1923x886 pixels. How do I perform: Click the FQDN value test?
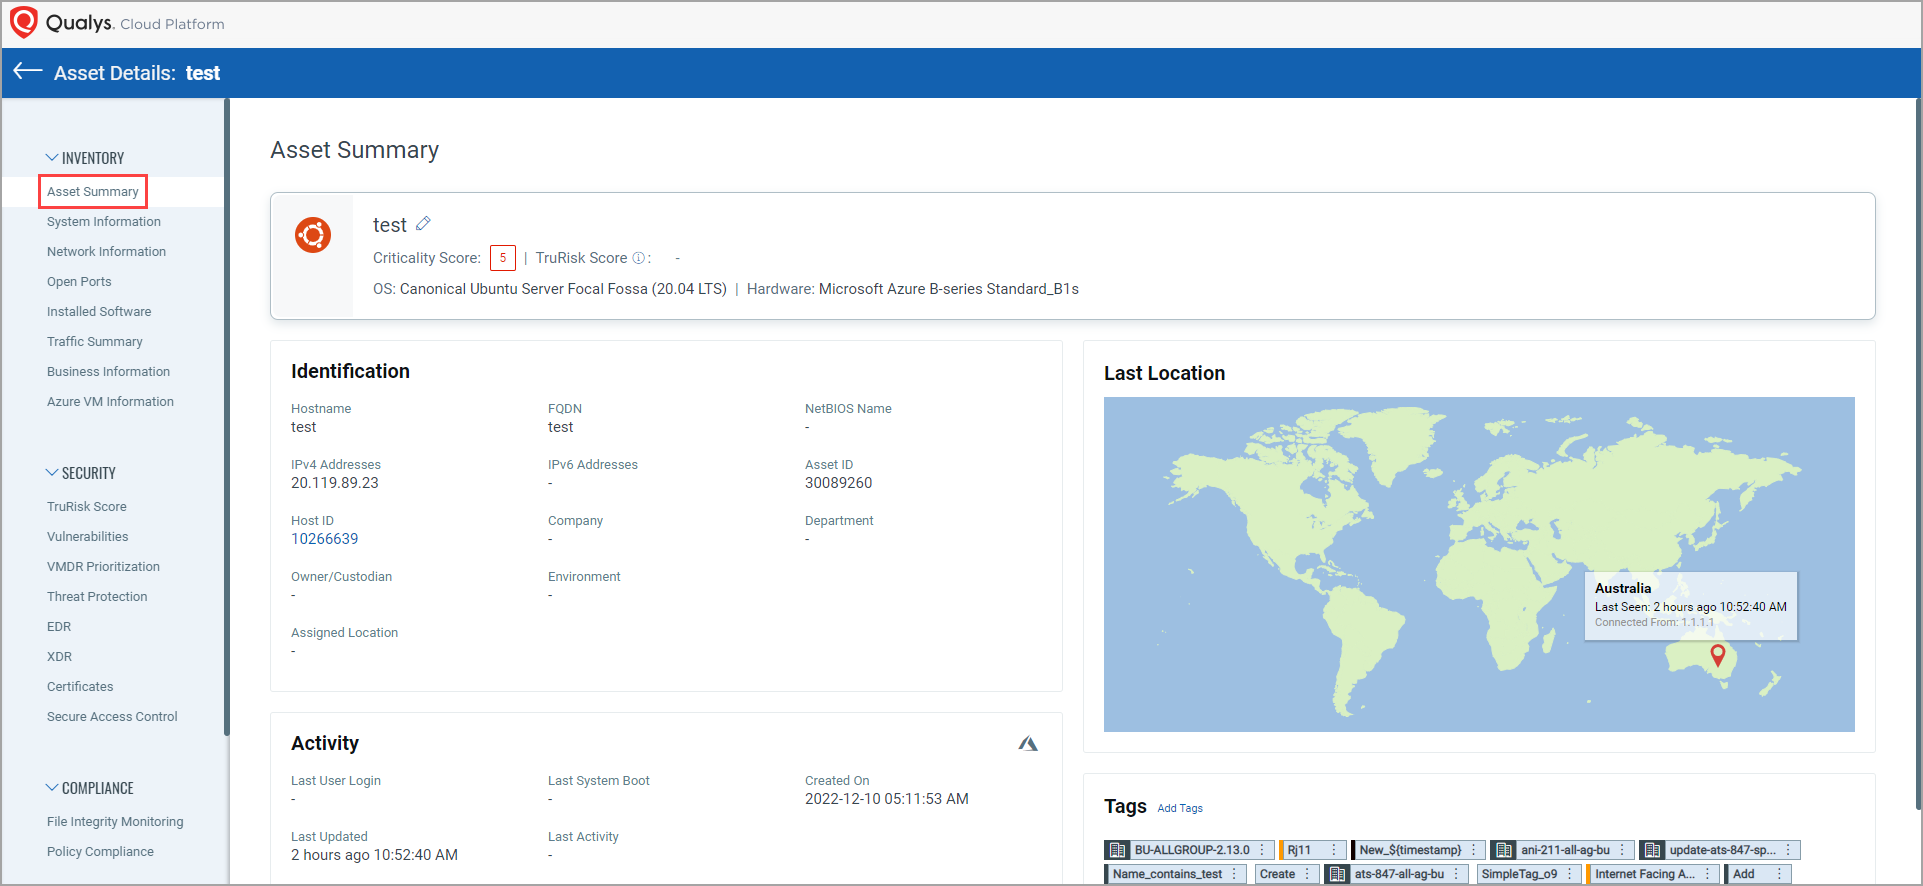(x=561, y=427)
